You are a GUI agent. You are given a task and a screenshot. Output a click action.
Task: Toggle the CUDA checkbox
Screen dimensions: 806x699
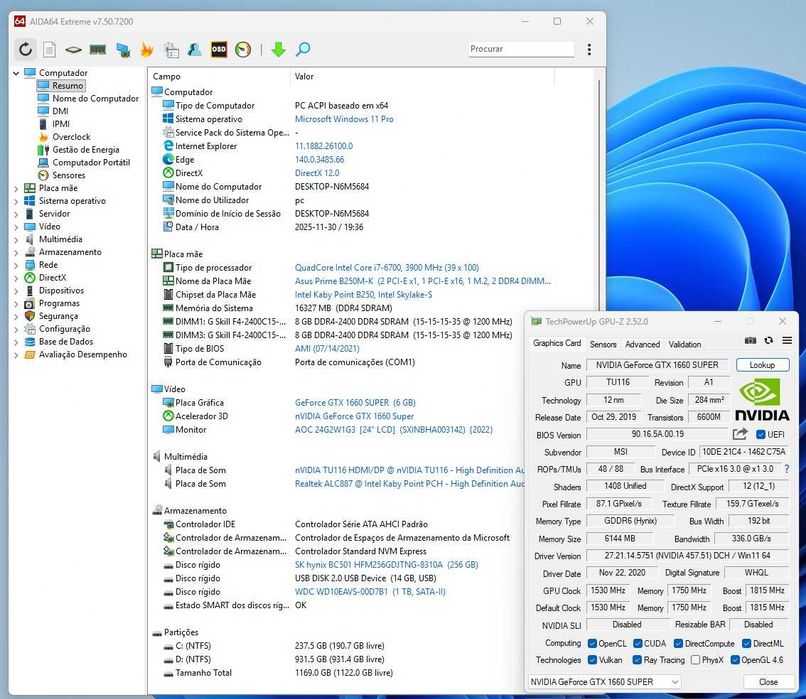pos(637,643)
